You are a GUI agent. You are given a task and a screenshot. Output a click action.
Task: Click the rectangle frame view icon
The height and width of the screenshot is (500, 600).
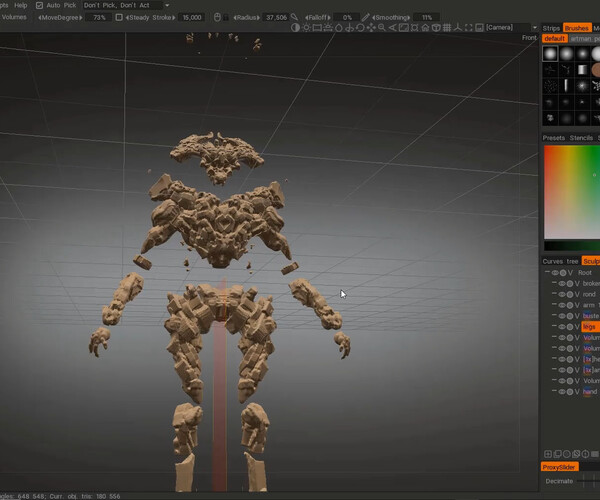[317, 28]
